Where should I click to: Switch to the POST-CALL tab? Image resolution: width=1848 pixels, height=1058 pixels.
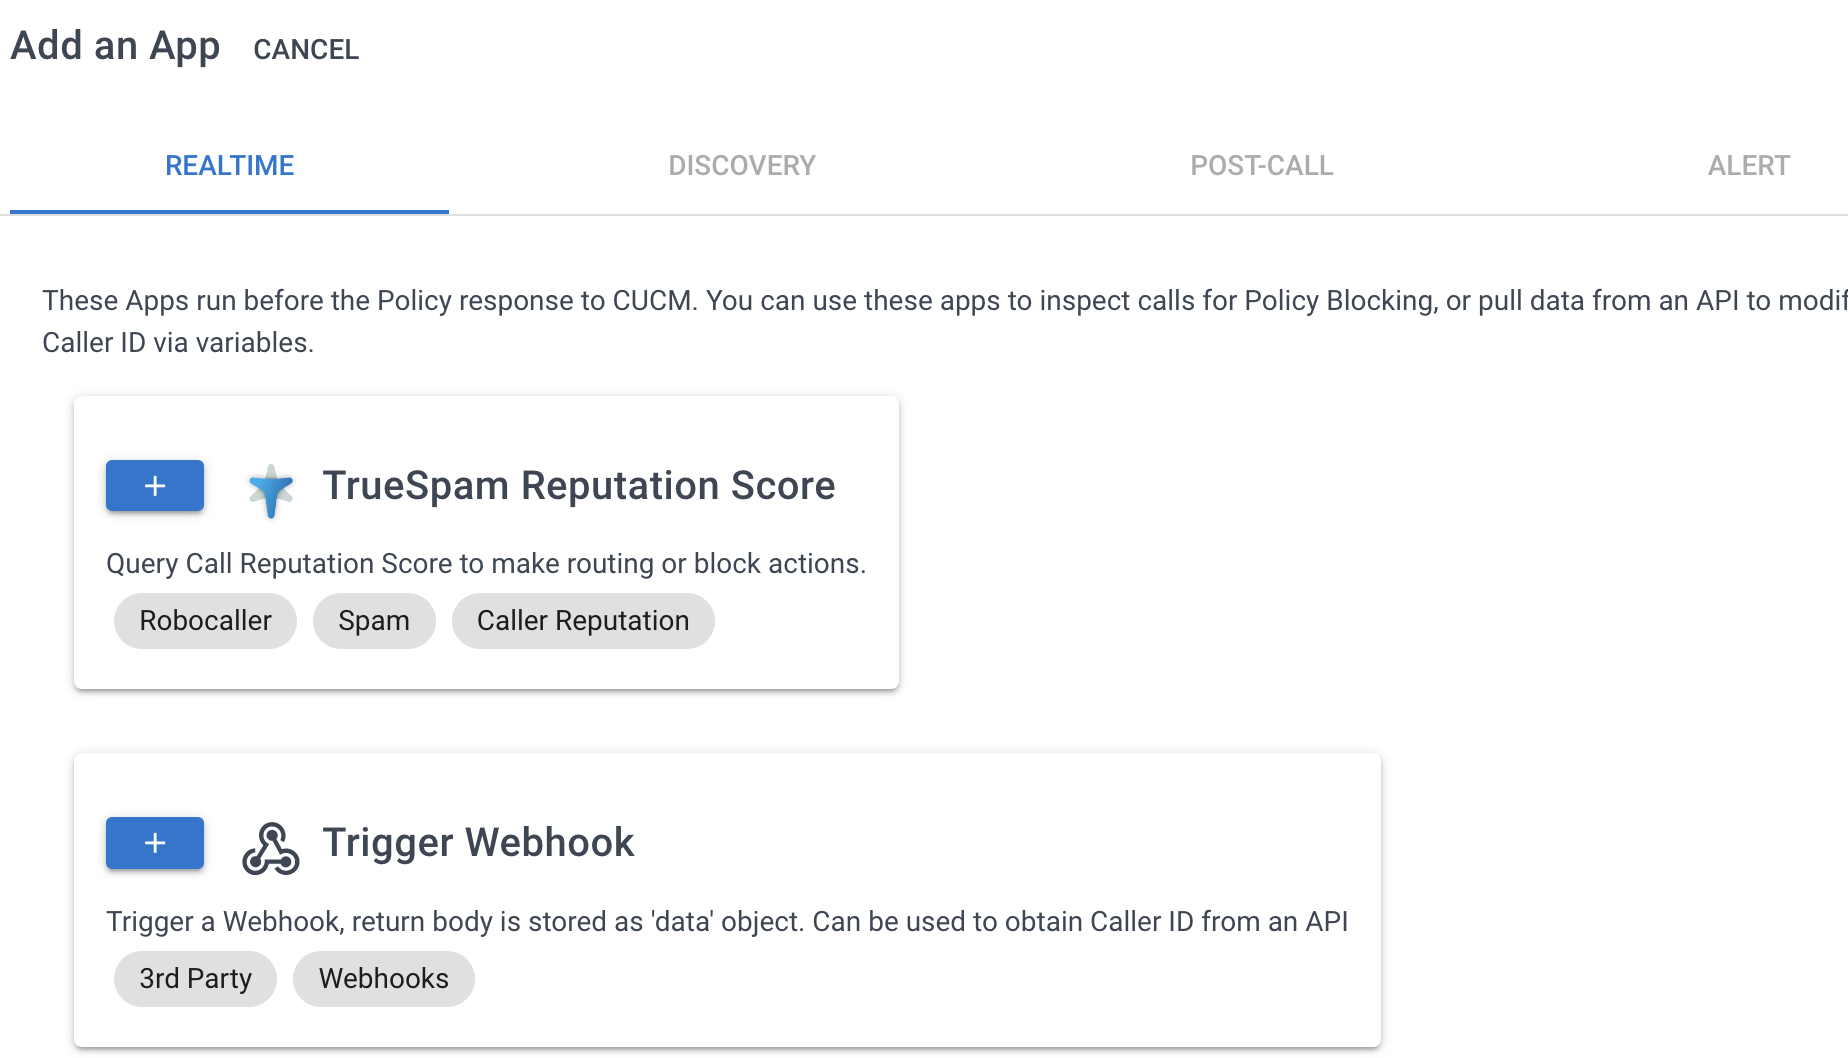[1261, 165]
